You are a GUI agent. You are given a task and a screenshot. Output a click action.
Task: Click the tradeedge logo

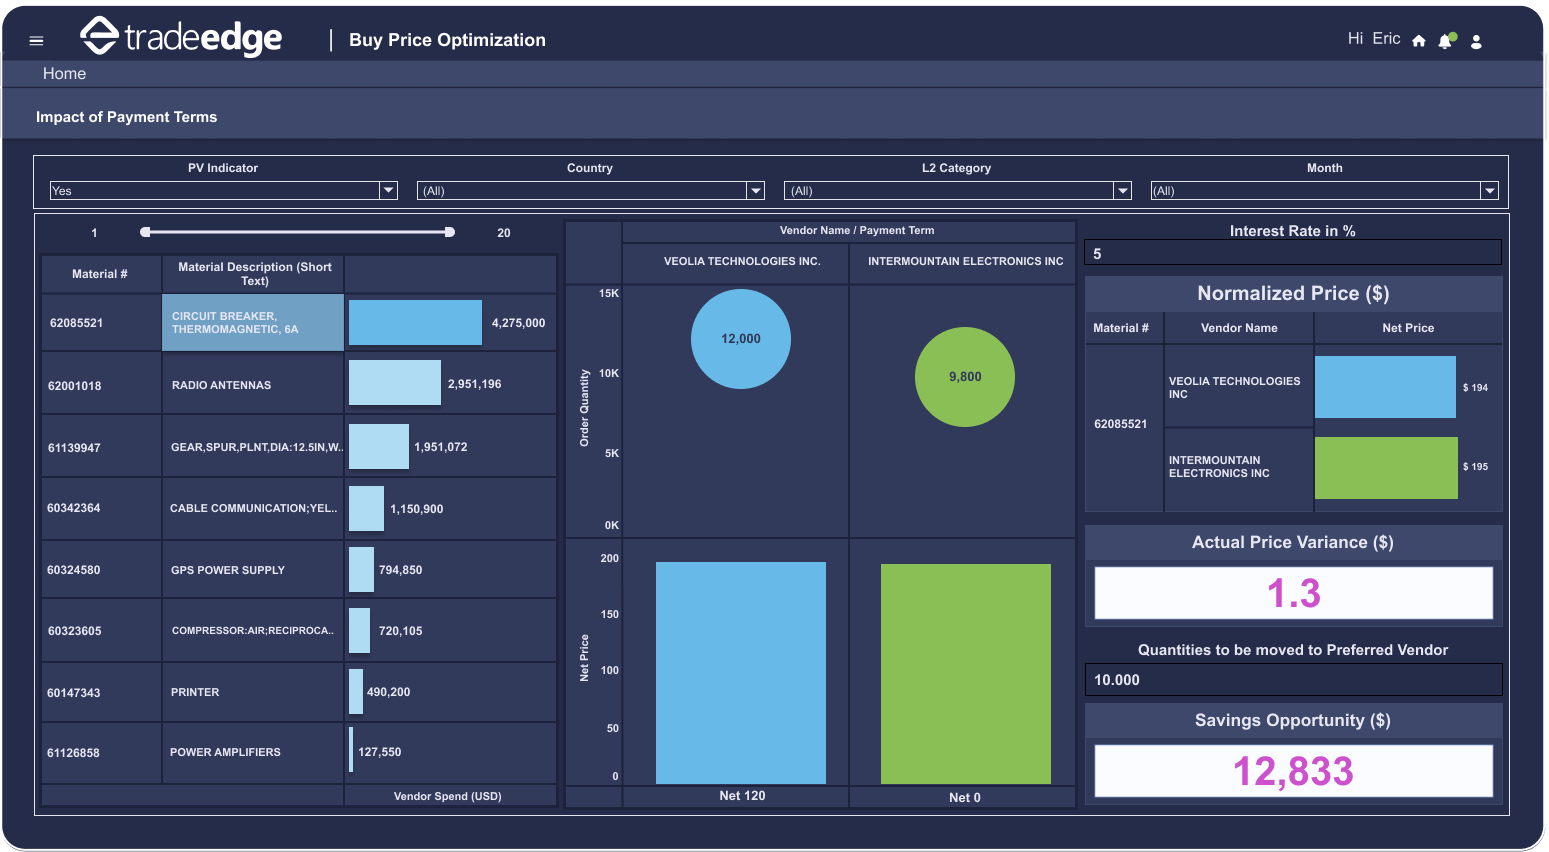(x=181, y=38)
